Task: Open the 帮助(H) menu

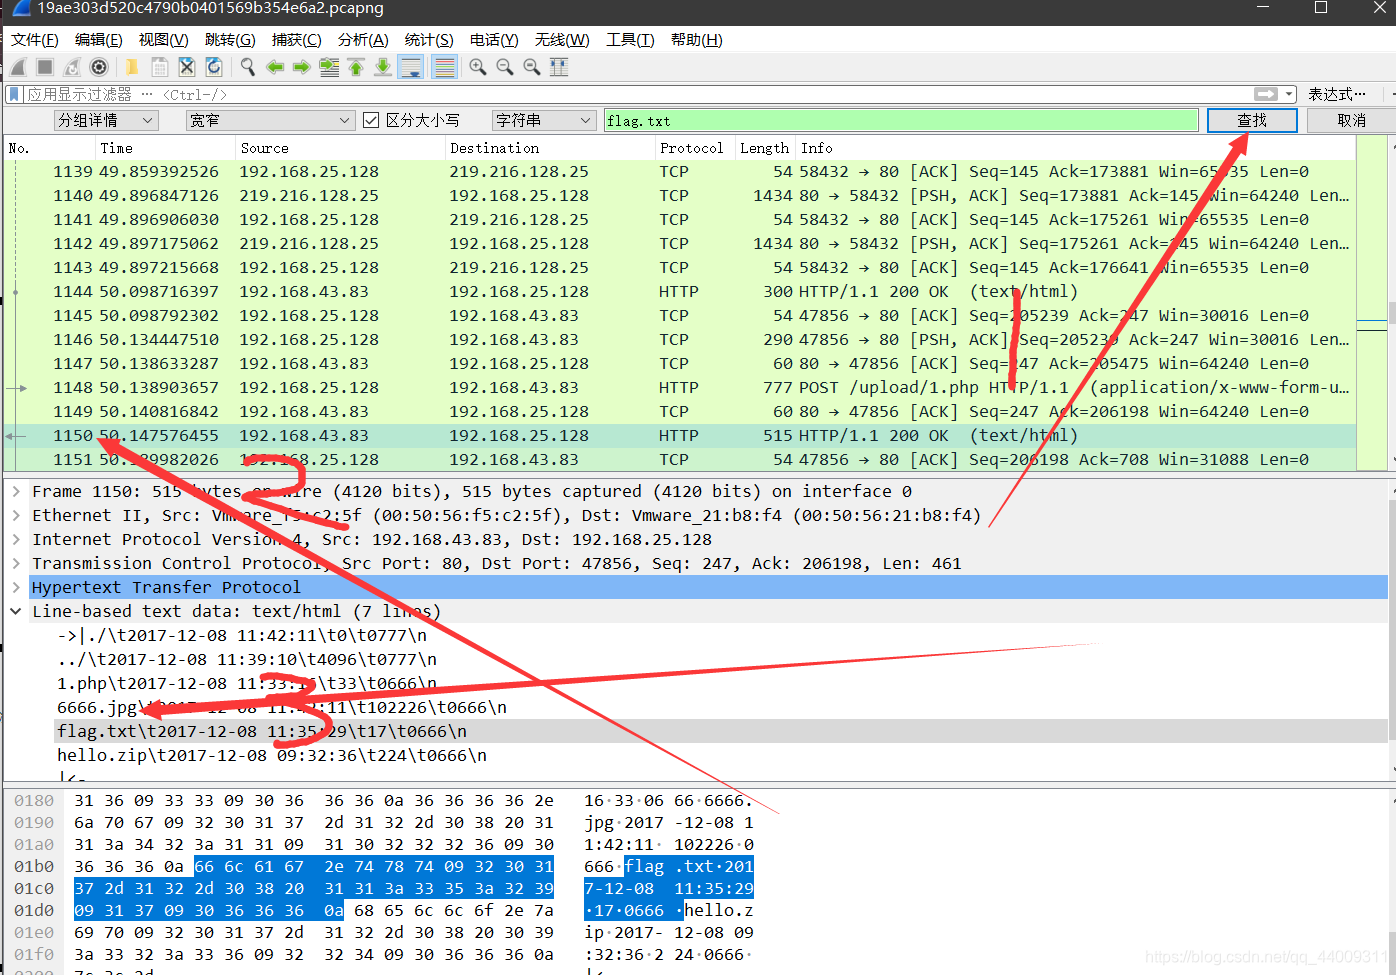Action: click(697, 40)
